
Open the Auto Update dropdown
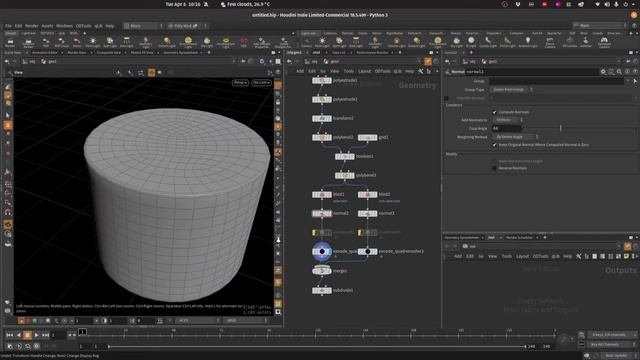pos(619,356)
